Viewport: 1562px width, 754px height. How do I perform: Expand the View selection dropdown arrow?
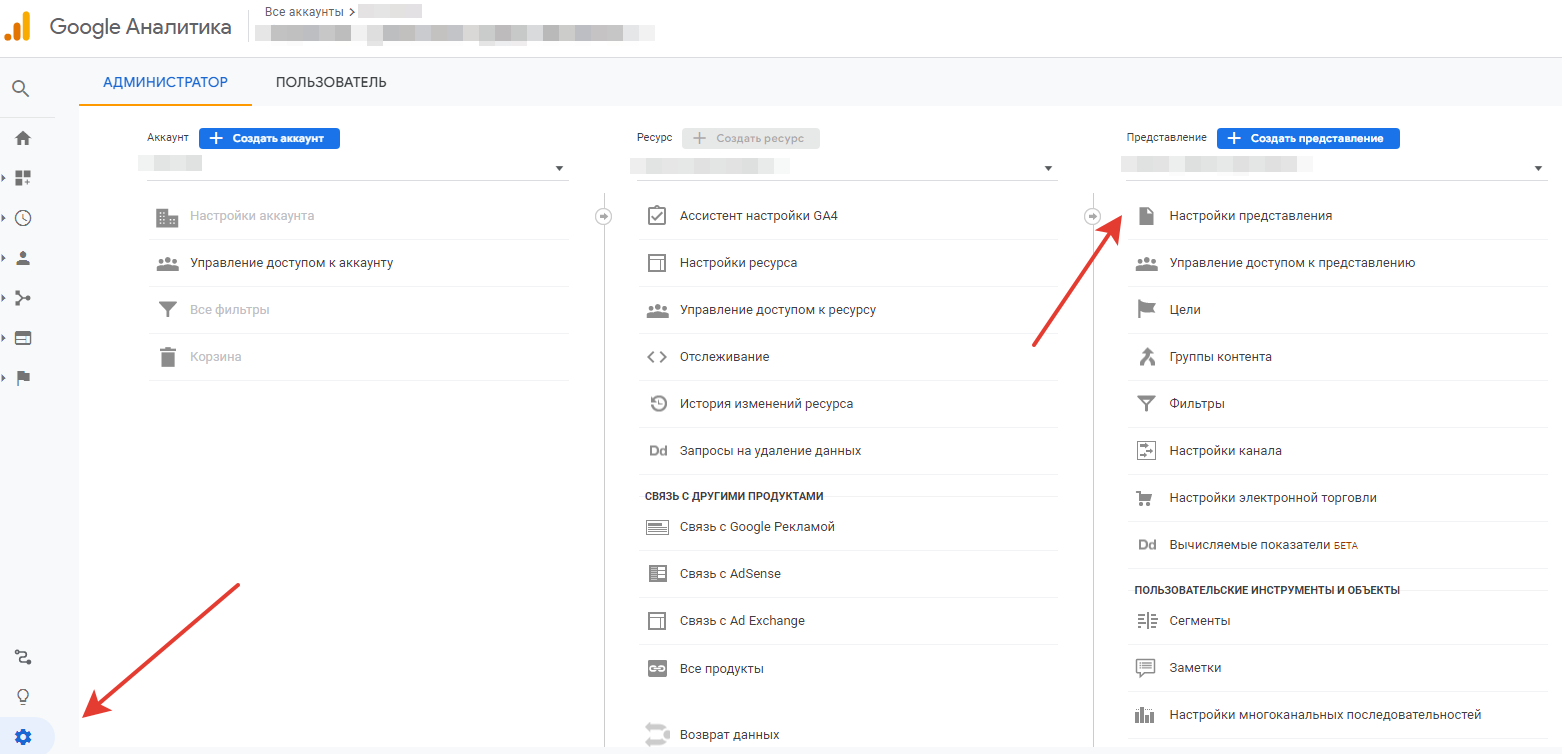point(1538,169)
